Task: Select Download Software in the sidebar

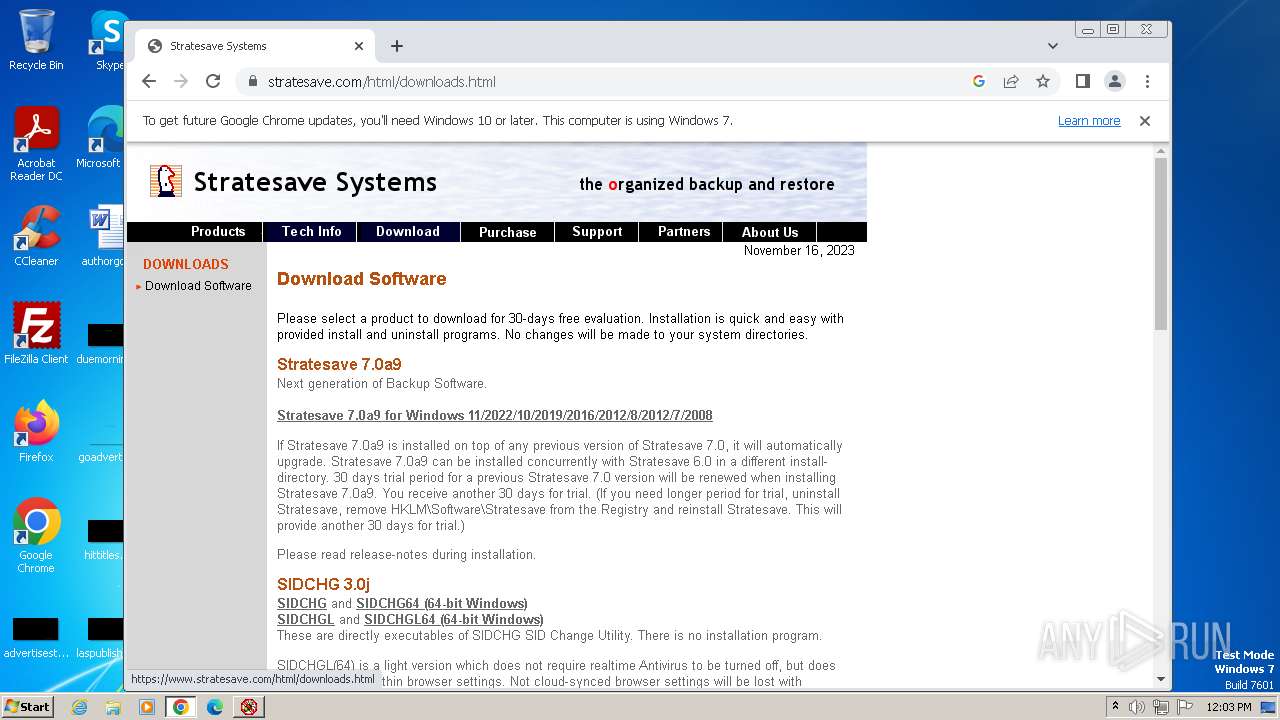Action: (198, 286)
